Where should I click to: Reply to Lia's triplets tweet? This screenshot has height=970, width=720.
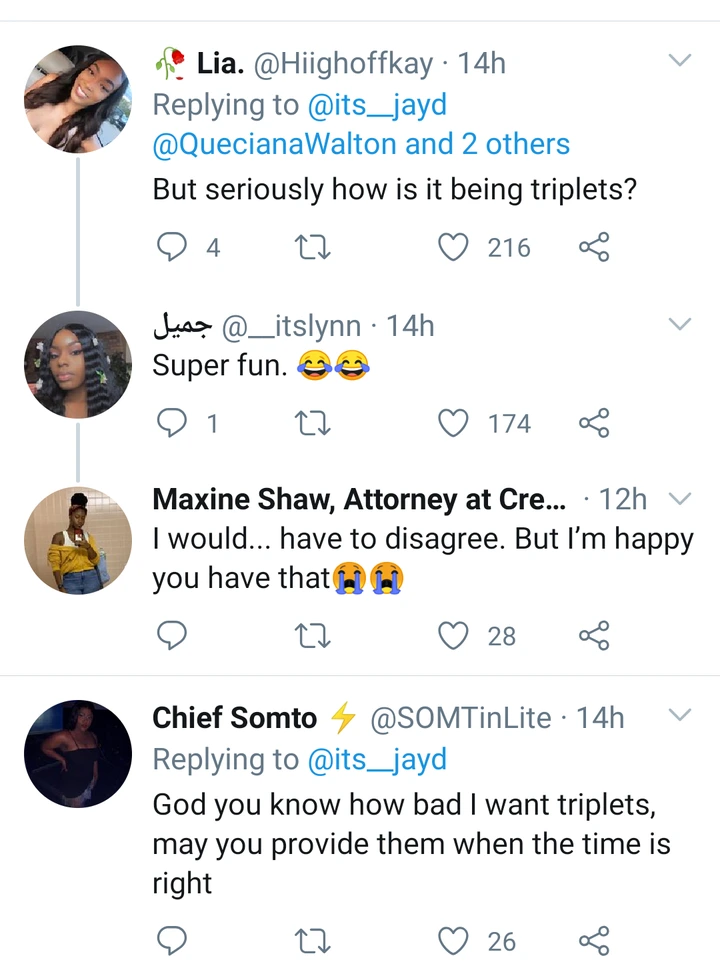pyautogui.click(x=174, y=247)
